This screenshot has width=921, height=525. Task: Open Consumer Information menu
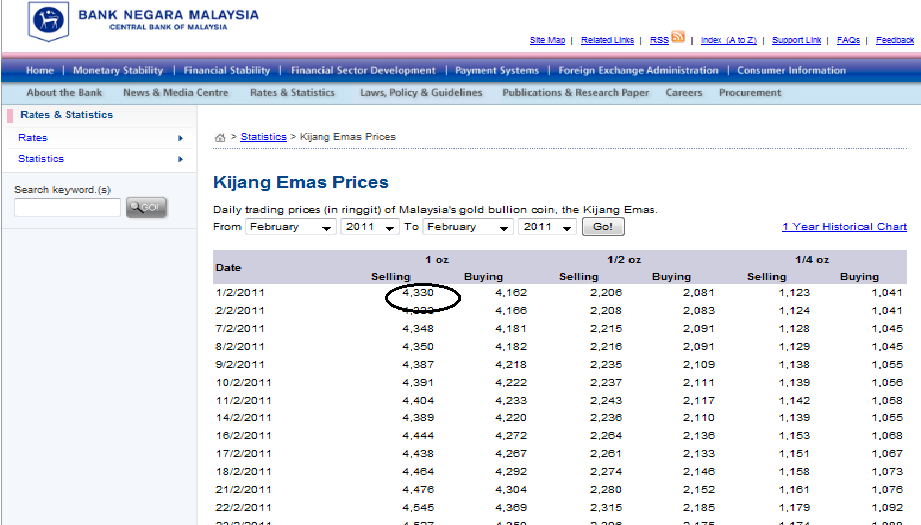[792, 70]
